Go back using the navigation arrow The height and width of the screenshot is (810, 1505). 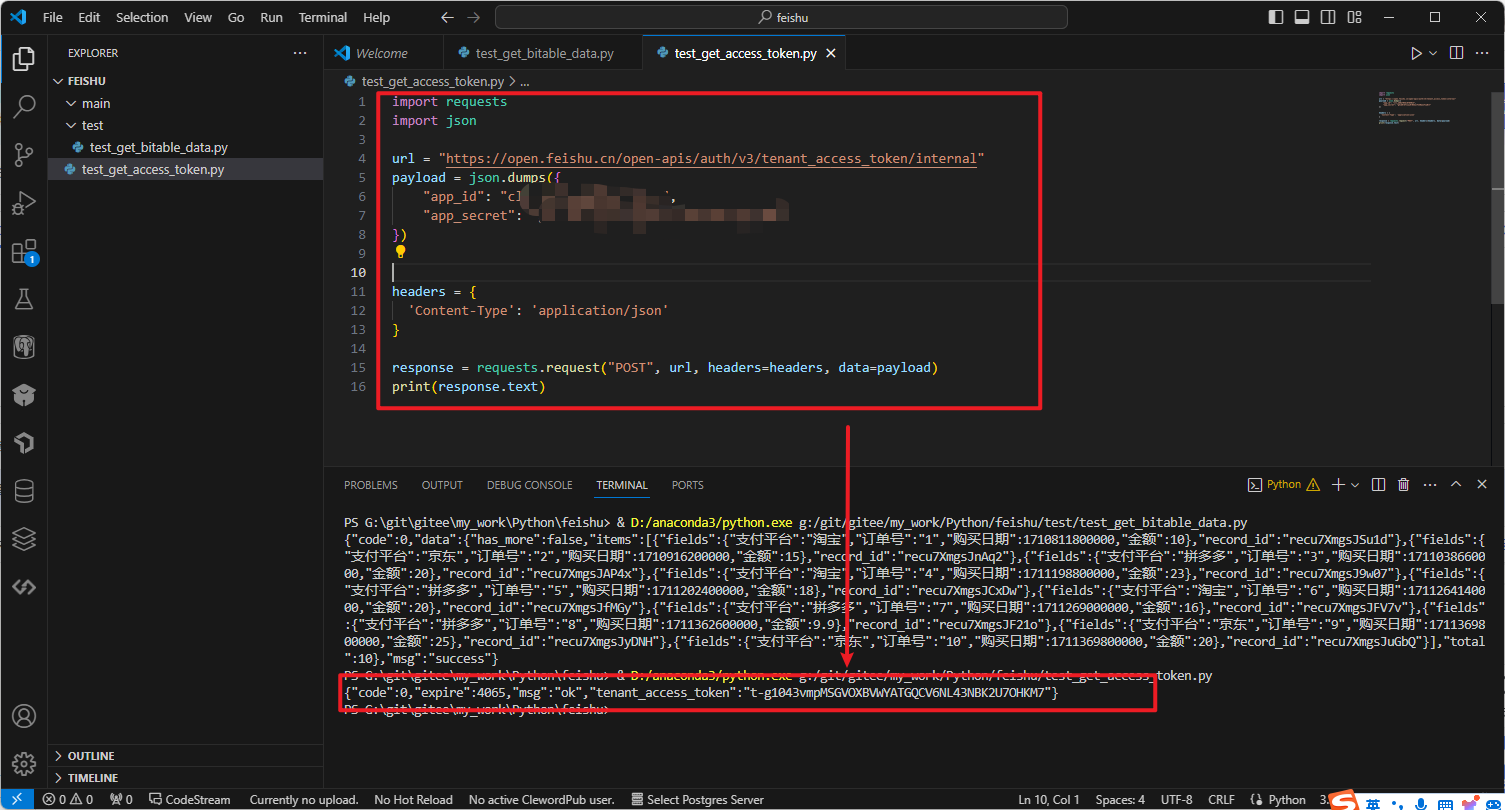(x=447, y=17)
